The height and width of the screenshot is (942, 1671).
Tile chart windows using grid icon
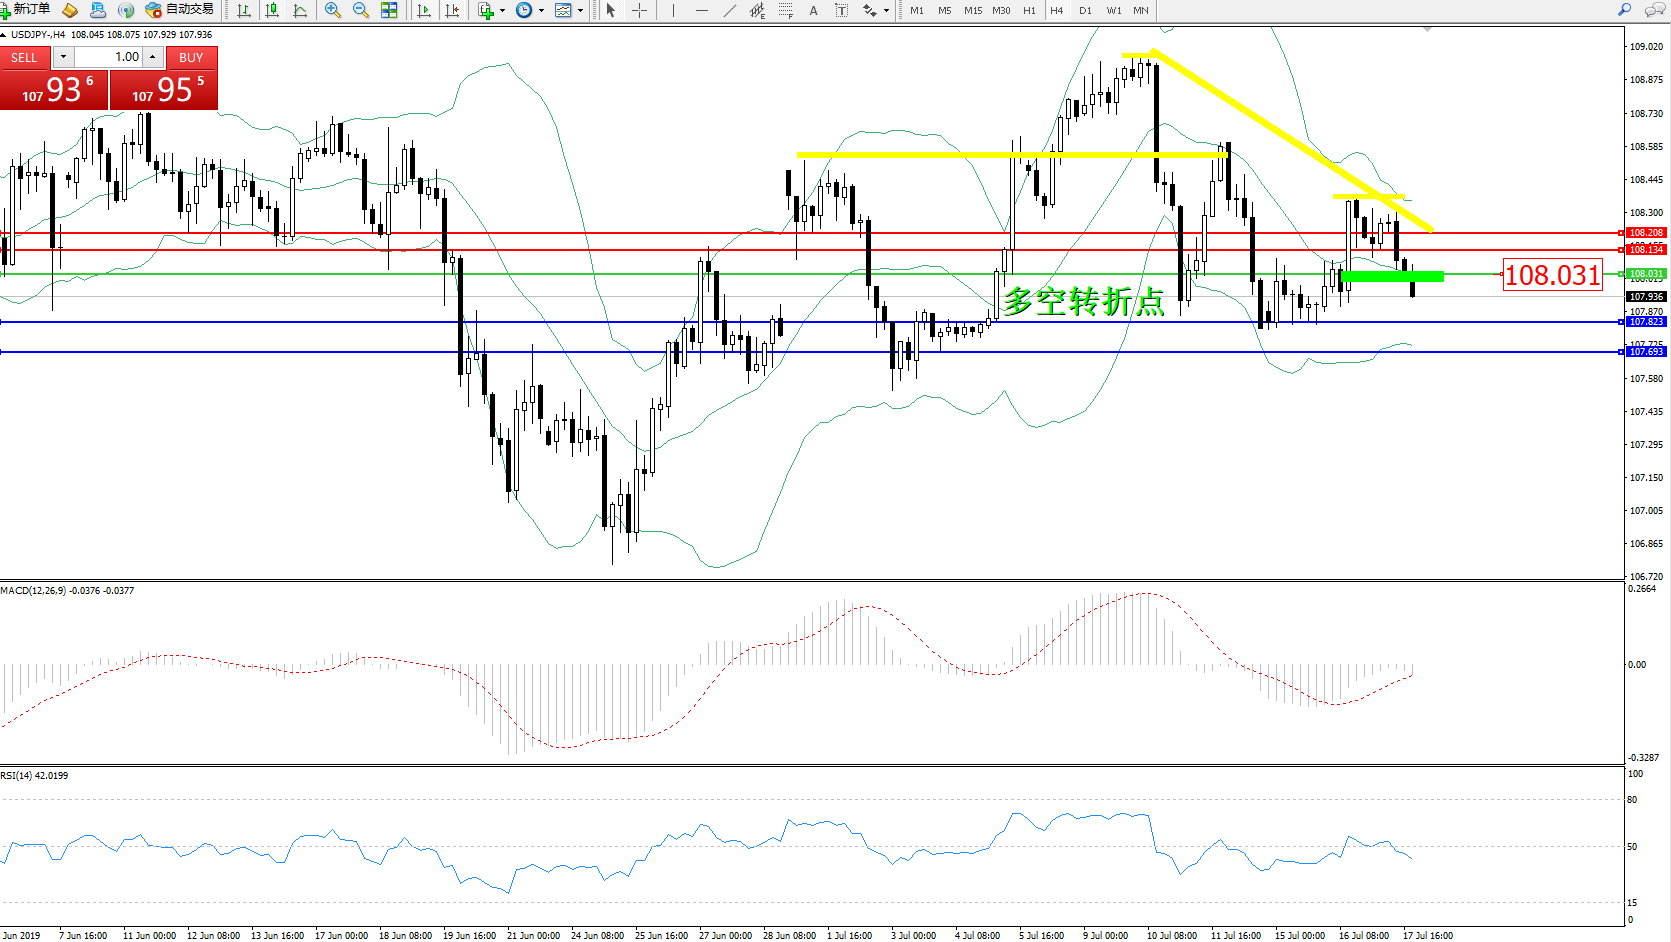[389, 10]
